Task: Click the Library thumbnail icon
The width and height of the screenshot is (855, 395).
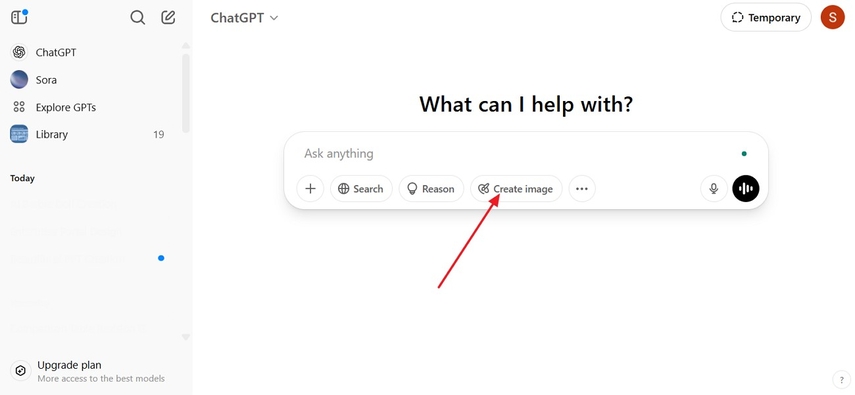Action: [x=19, y=134]
